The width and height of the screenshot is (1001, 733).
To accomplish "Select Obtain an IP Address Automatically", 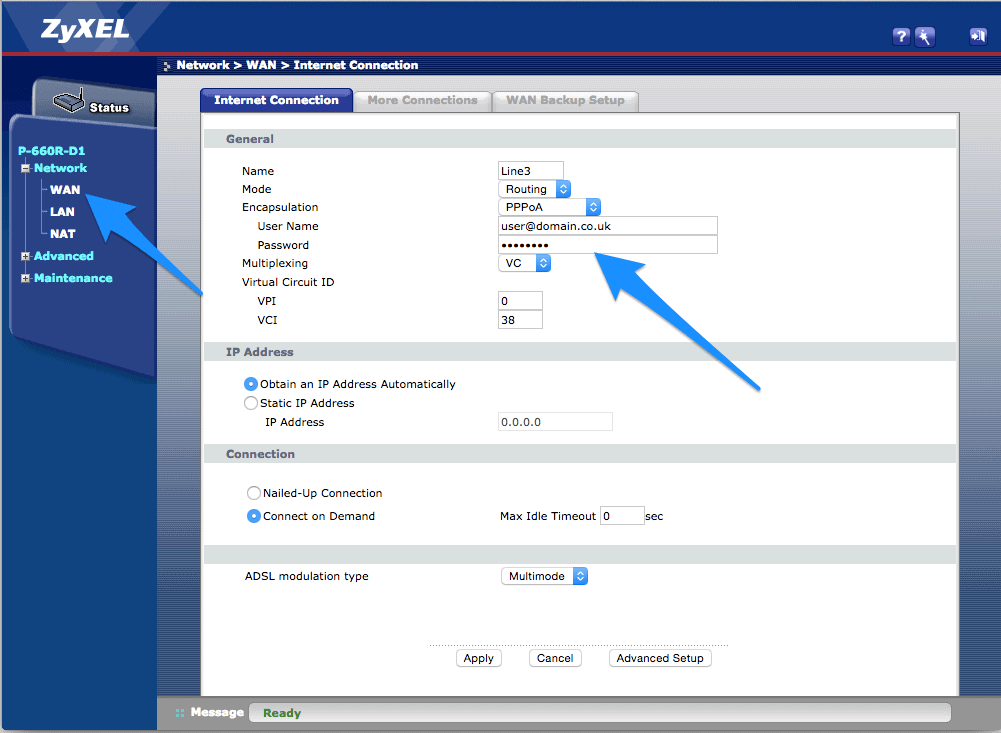I will pos(251,384).
